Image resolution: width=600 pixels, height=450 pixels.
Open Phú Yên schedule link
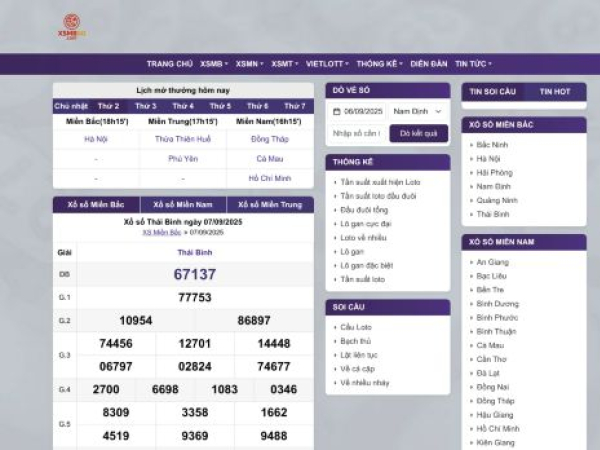pos(183,159)
